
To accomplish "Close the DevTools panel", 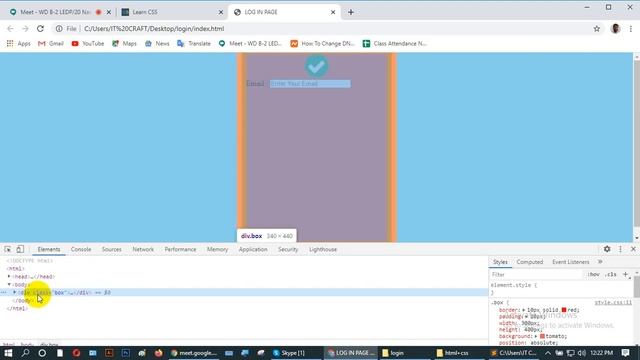I will pyautogui.click(x=633, y=249).
